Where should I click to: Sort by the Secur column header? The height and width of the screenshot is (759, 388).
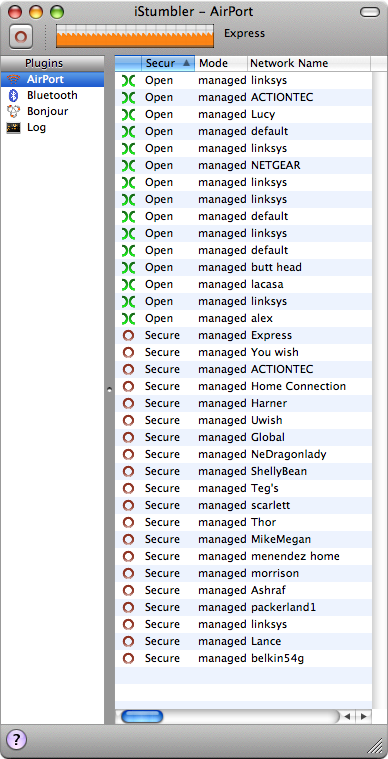click(168, 63)
